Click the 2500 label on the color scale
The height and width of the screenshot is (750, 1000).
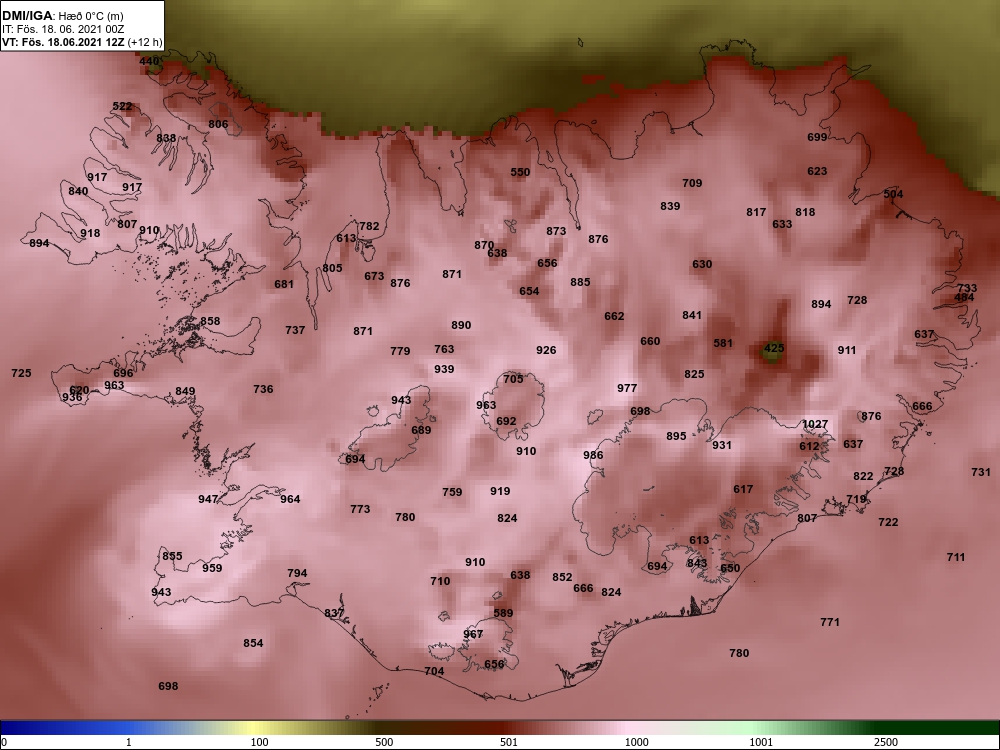885,742
